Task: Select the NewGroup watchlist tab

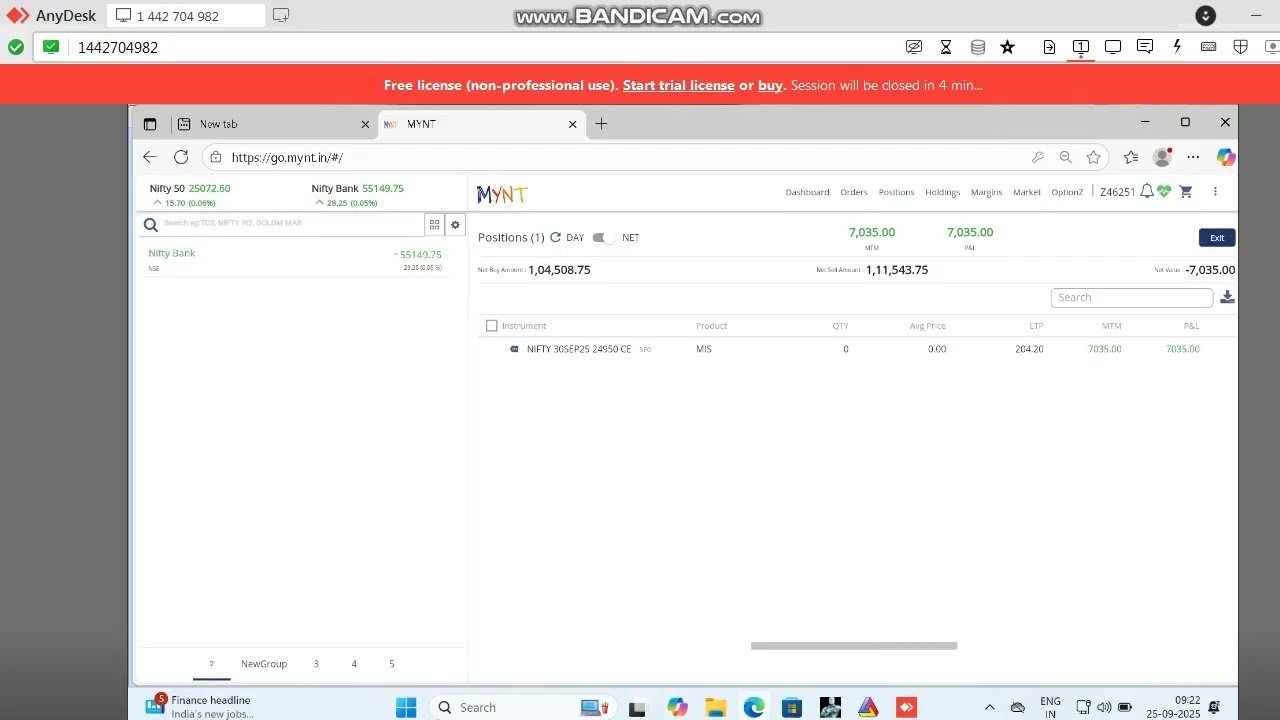Action: 264,664
